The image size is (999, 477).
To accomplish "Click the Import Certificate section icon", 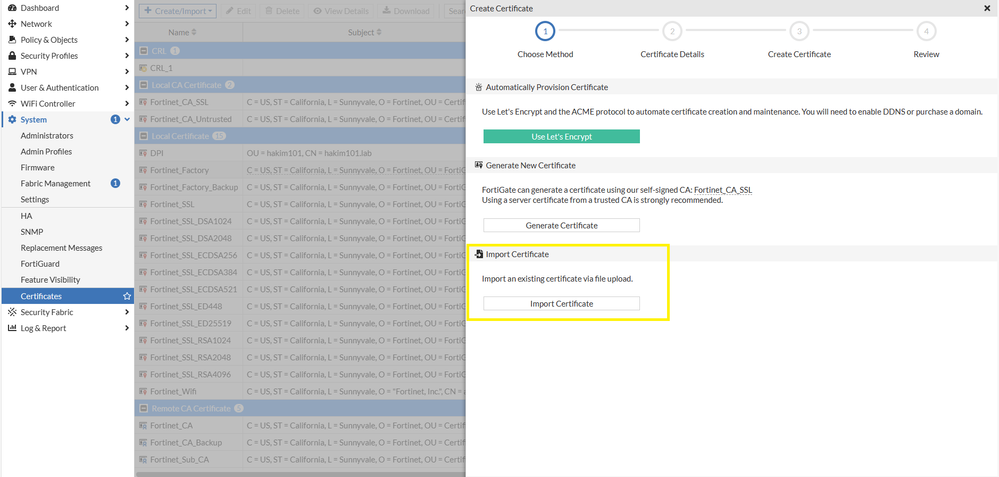I will coord(478,254).
